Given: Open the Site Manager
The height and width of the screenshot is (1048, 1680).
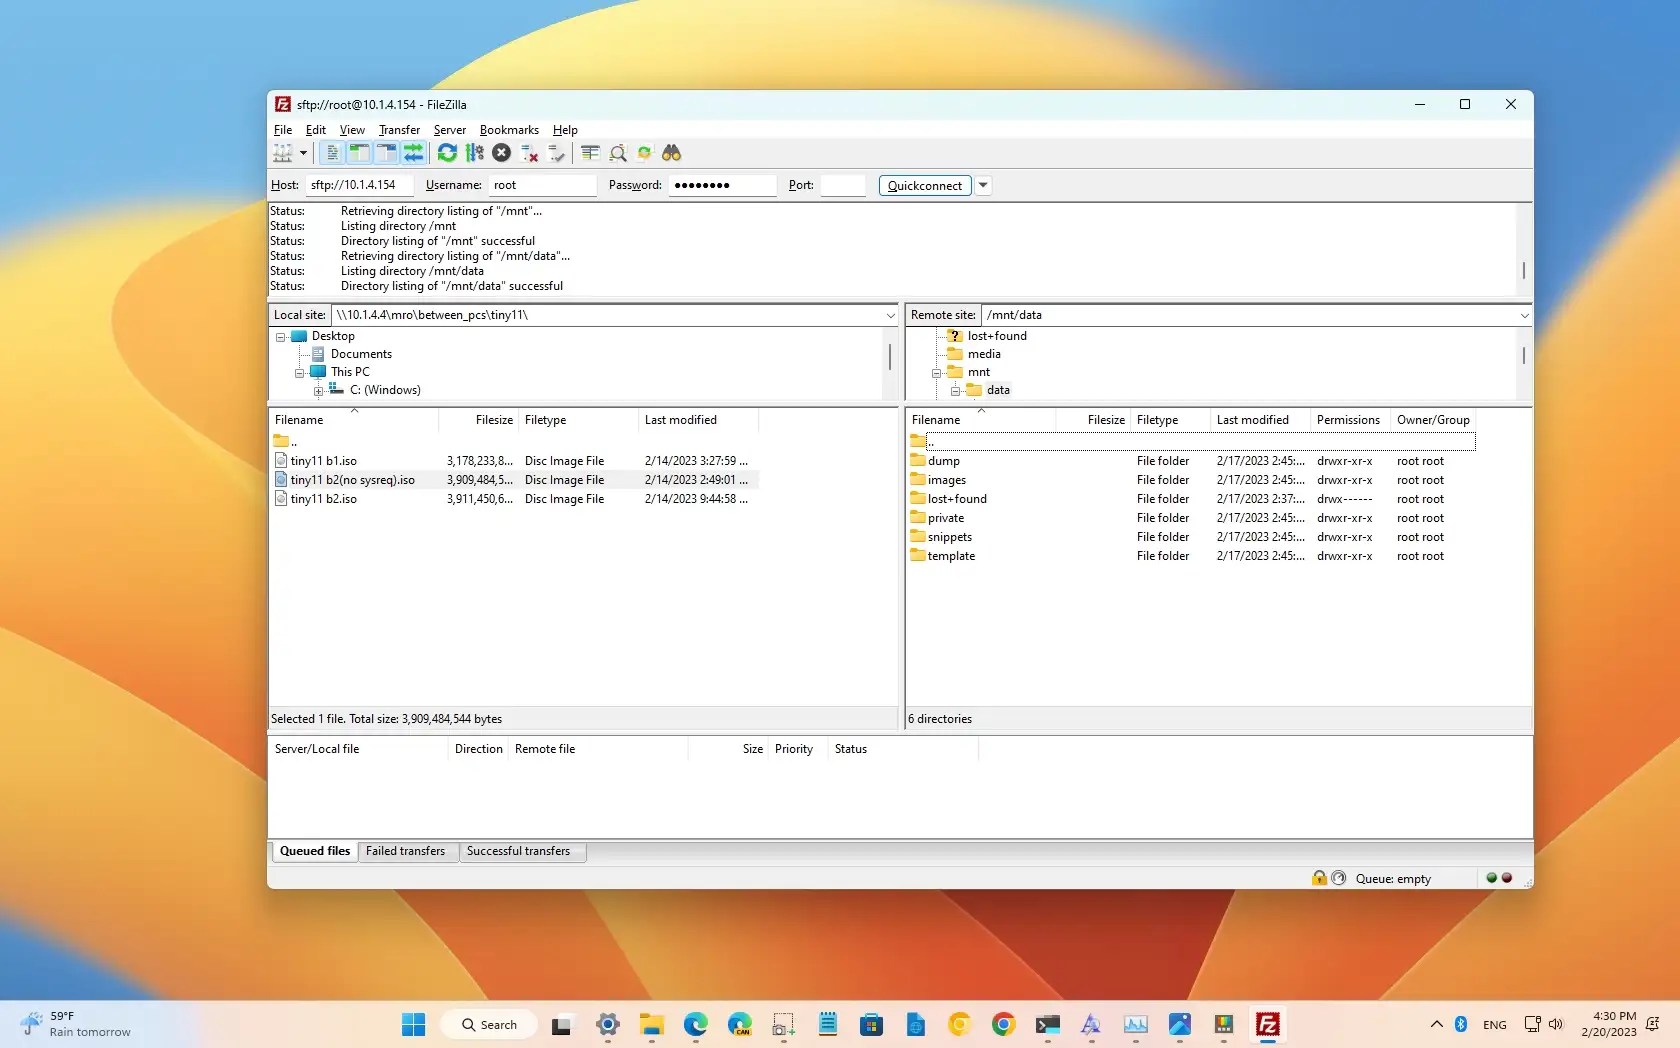Looking at the screenshot, I should click(284, 153).
